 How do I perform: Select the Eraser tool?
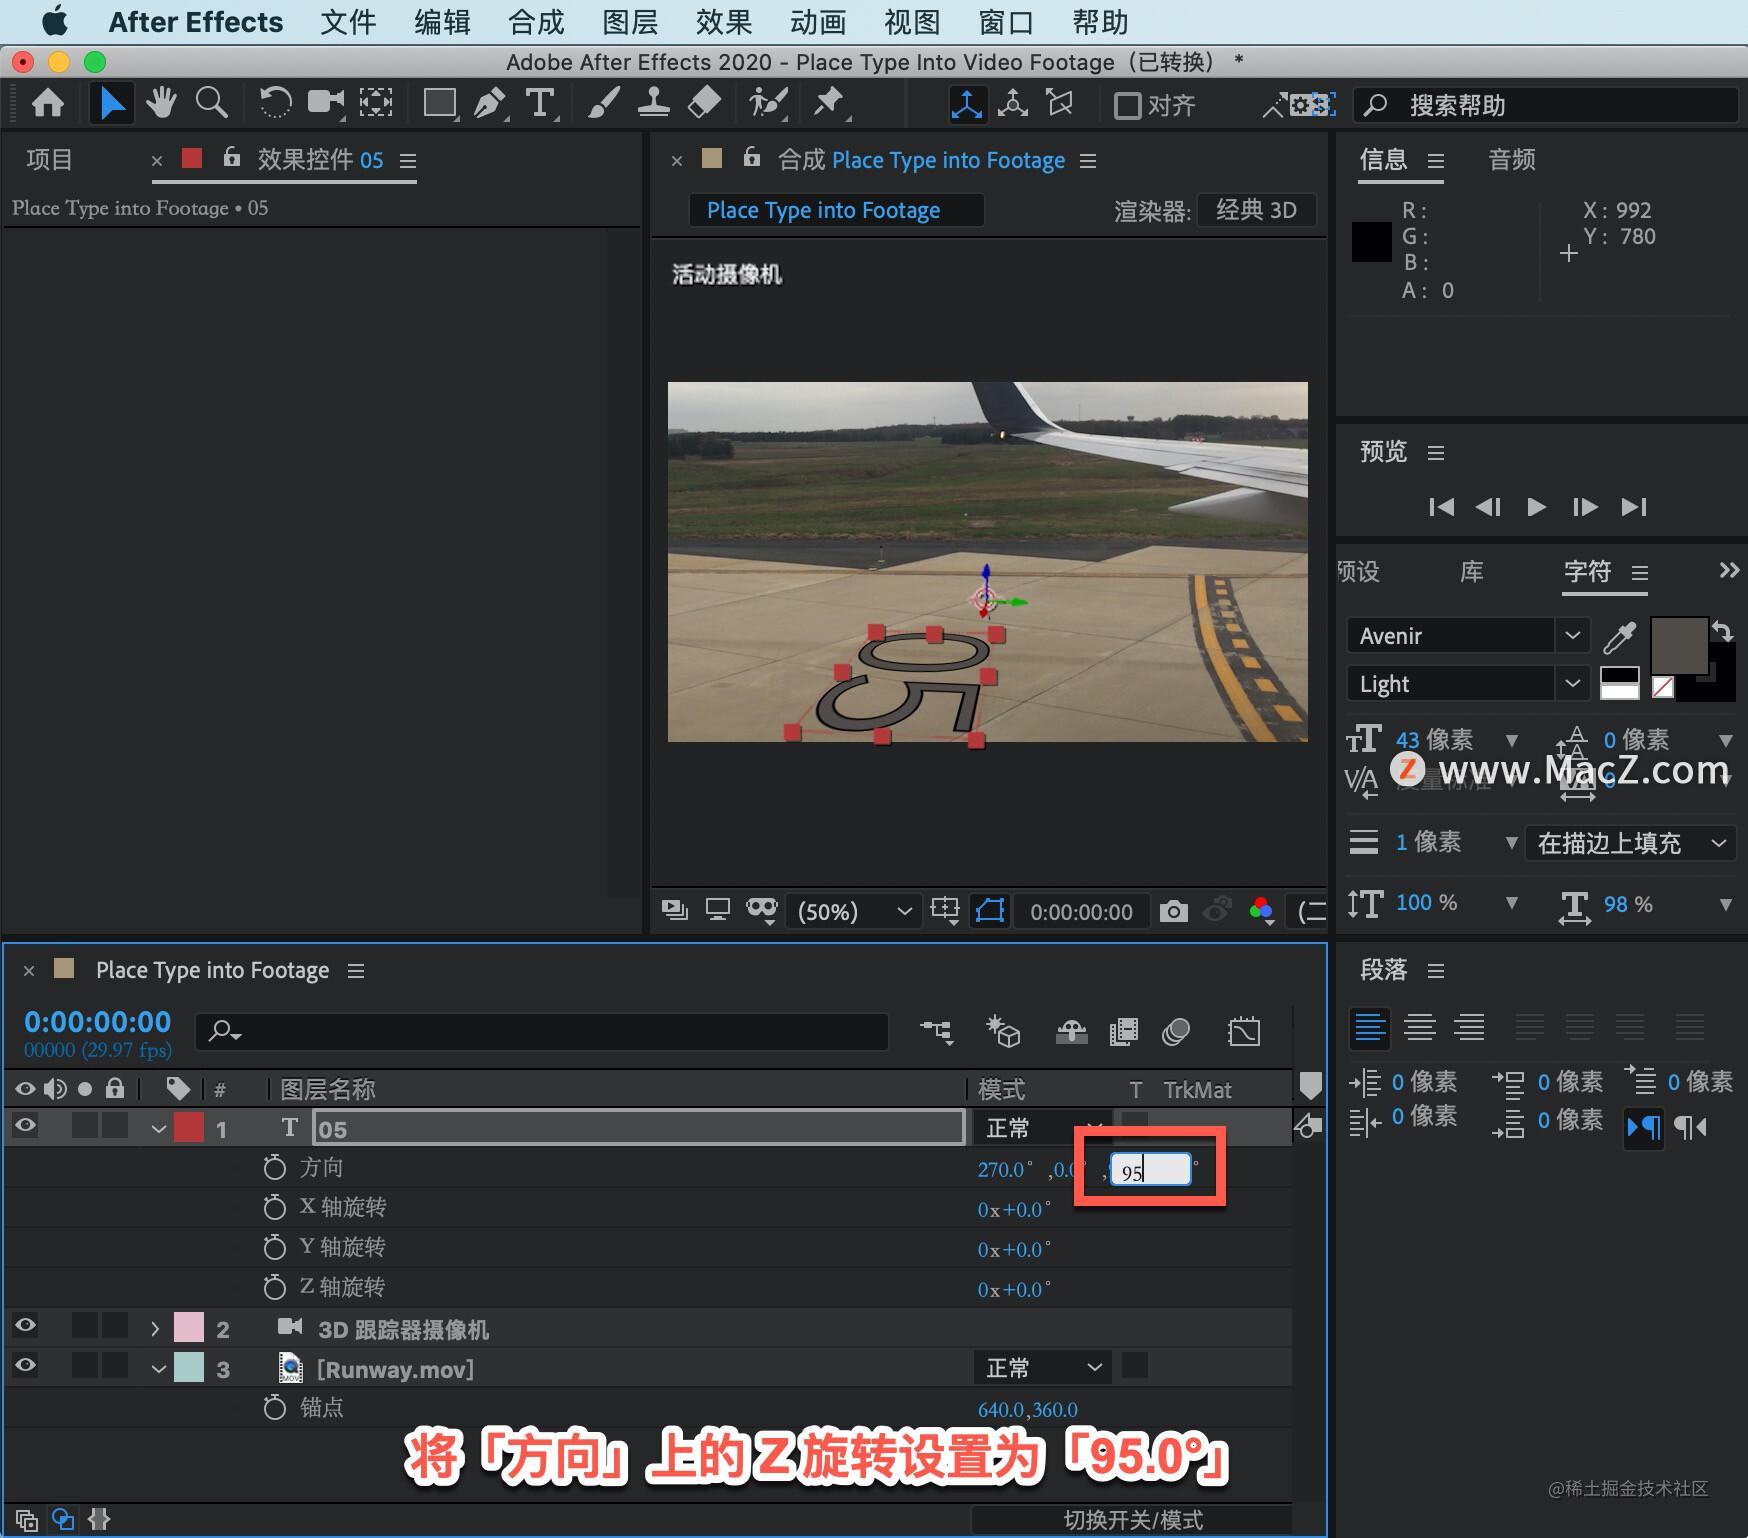(704, 103)
